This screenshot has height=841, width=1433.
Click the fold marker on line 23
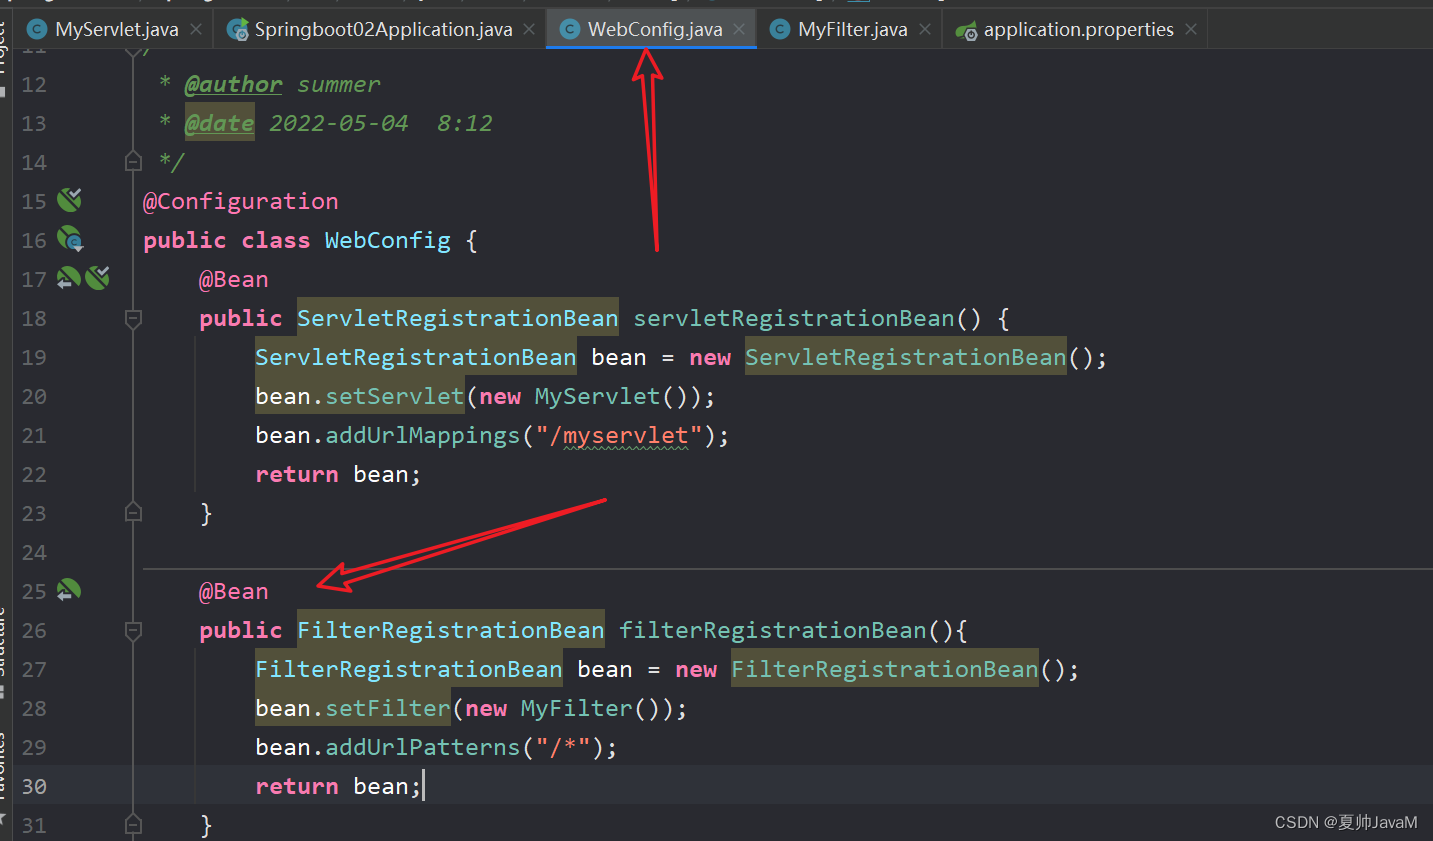tap(133, 512)
